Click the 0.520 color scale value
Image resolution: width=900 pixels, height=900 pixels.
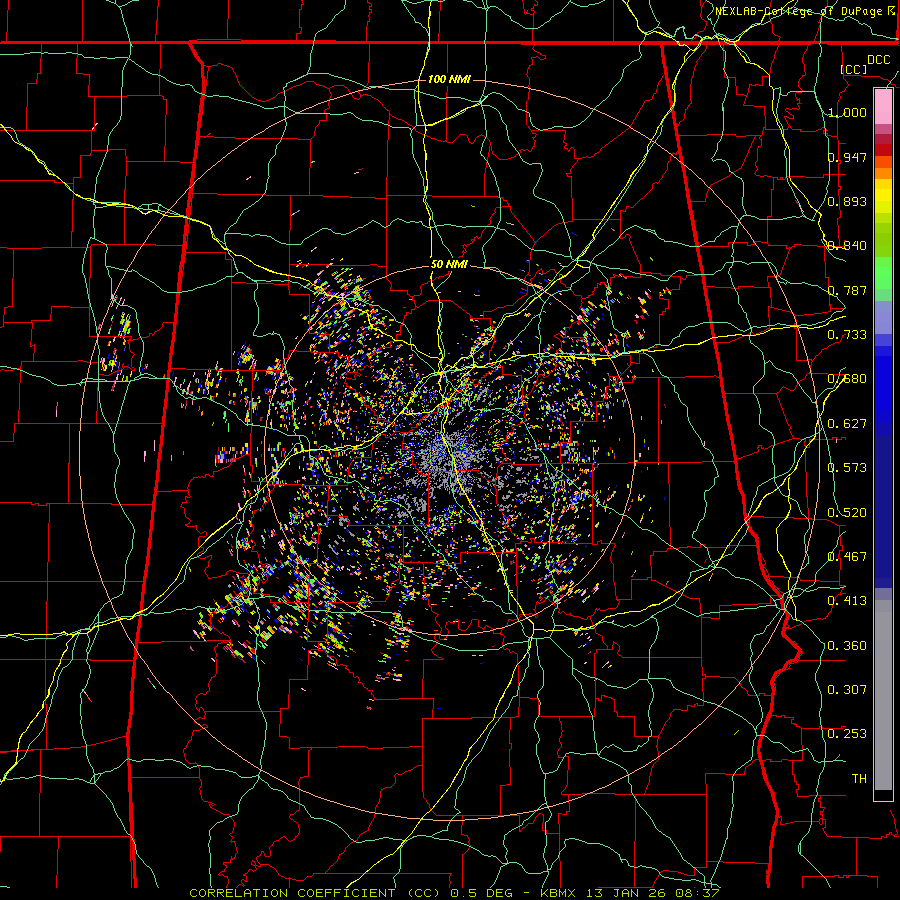tap(847, 513)
